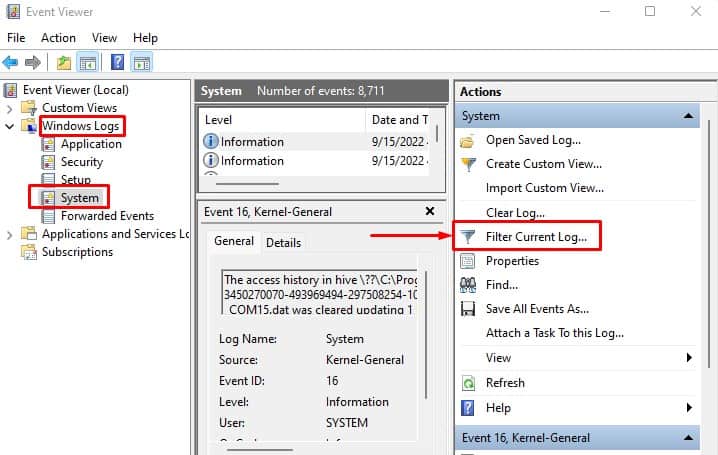The image size is (718, 455).
Task: Select the System log in tree
Action: (80, 198)
